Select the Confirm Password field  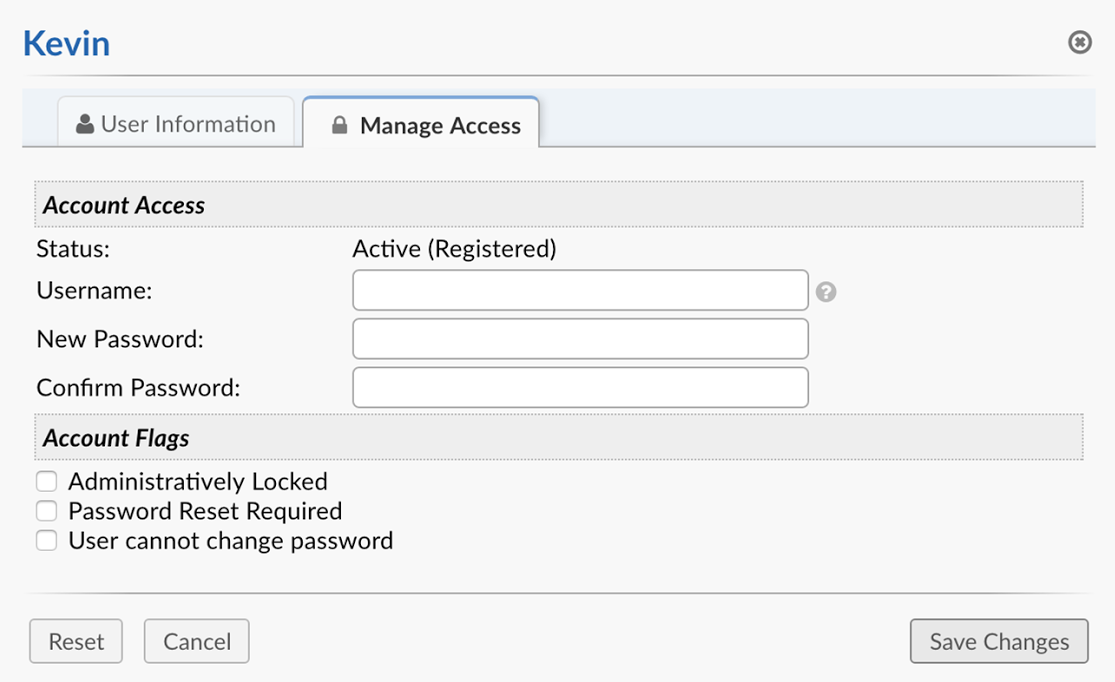(580, 387)
